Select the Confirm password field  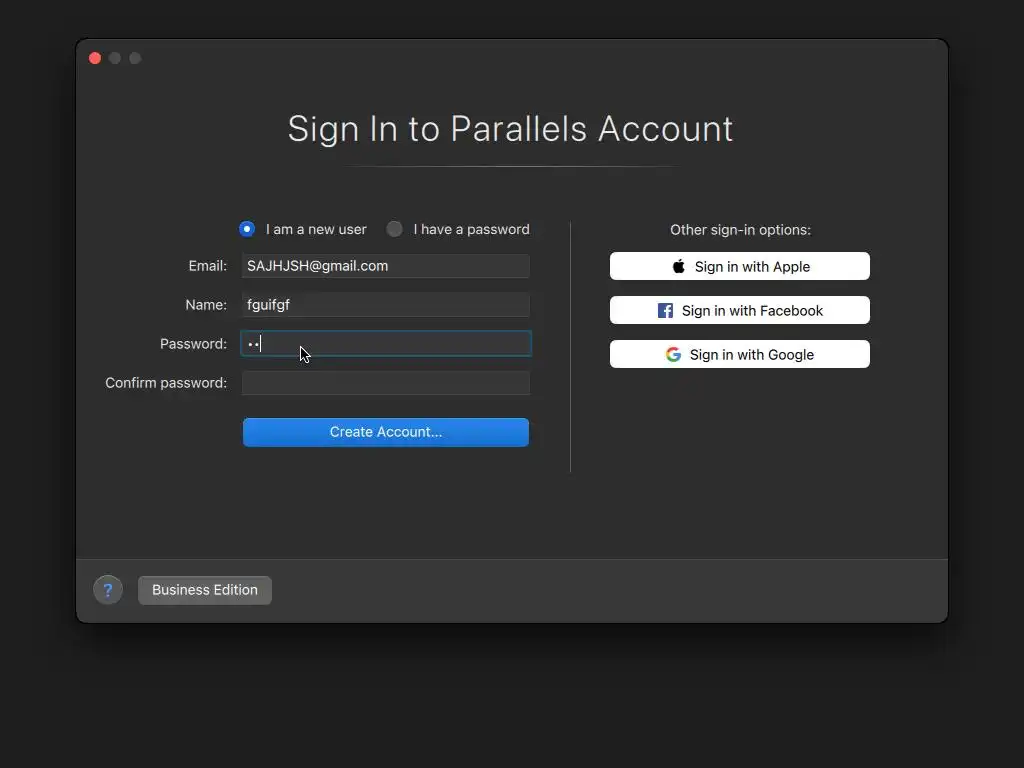pos(385,383)
